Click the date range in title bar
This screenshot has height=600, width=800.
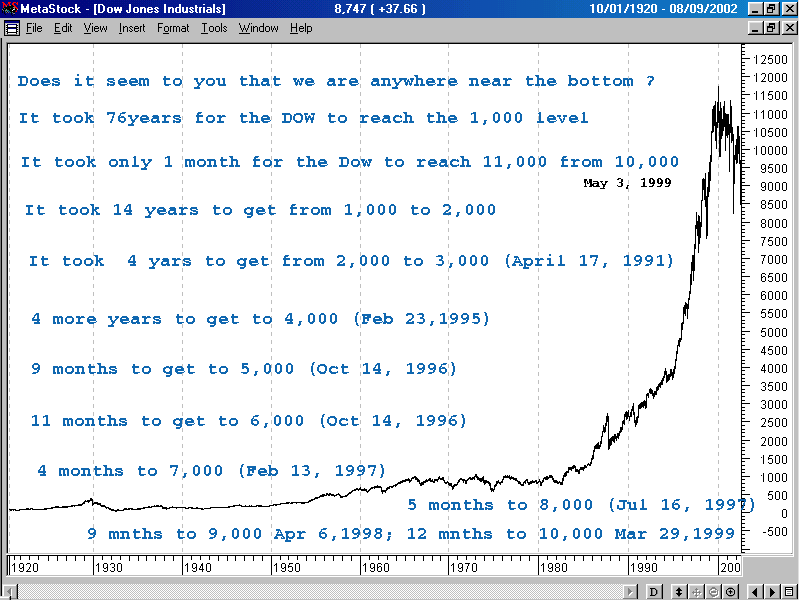coord(663,9)
